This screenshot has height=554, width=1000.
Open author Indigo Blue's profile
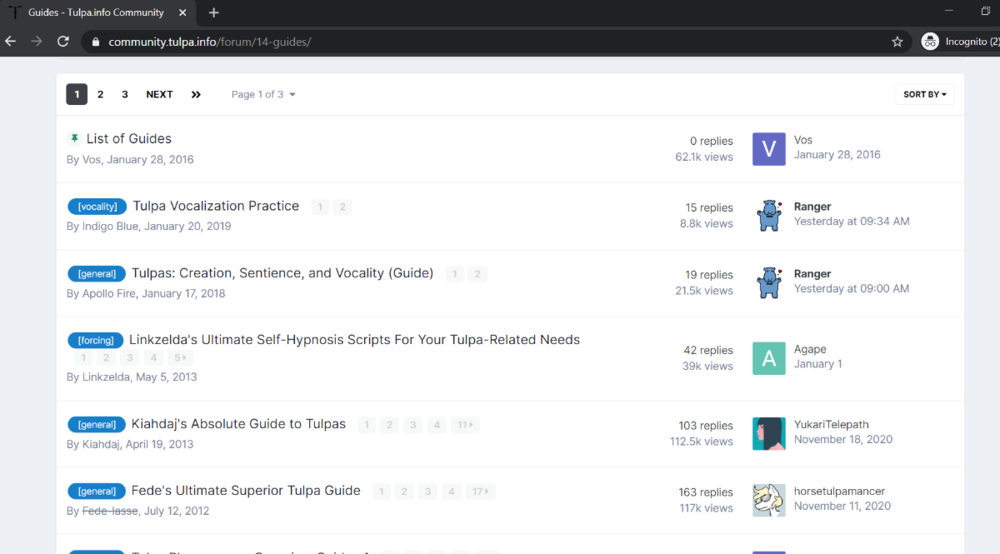tap(110, 226)
